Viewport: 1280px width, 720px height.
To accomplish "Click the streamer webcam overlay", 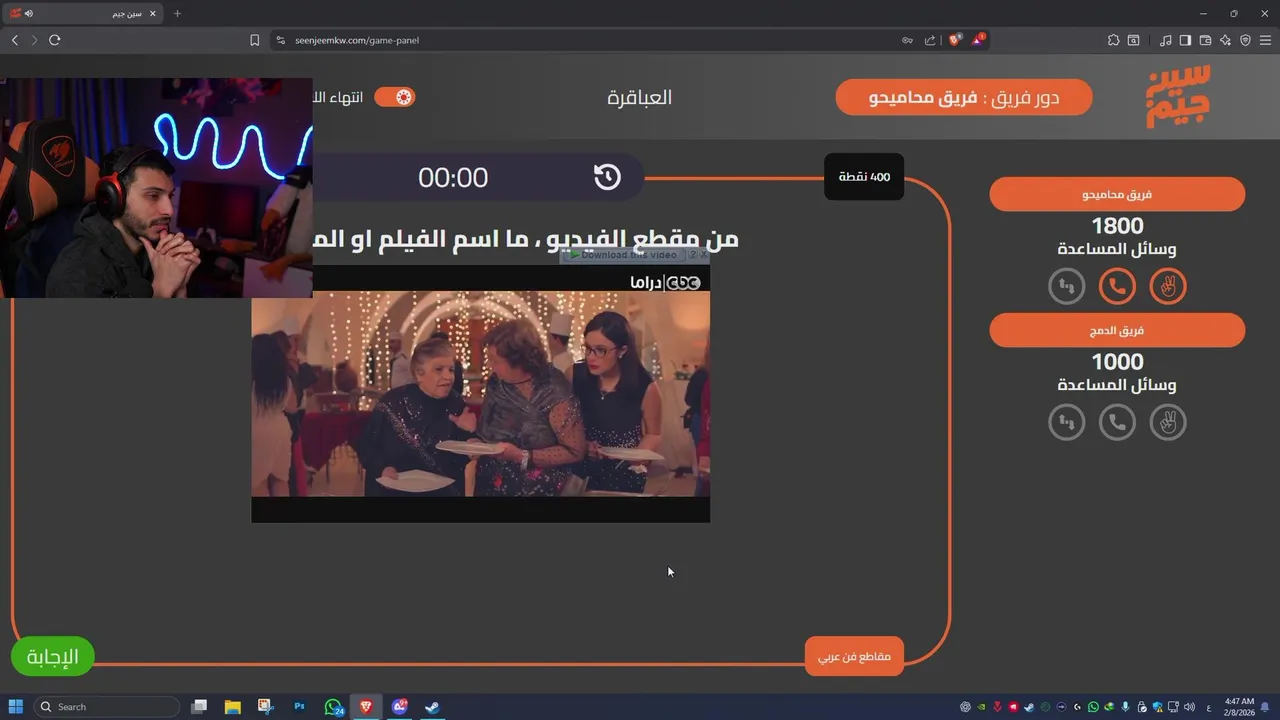I will (156, 188).
